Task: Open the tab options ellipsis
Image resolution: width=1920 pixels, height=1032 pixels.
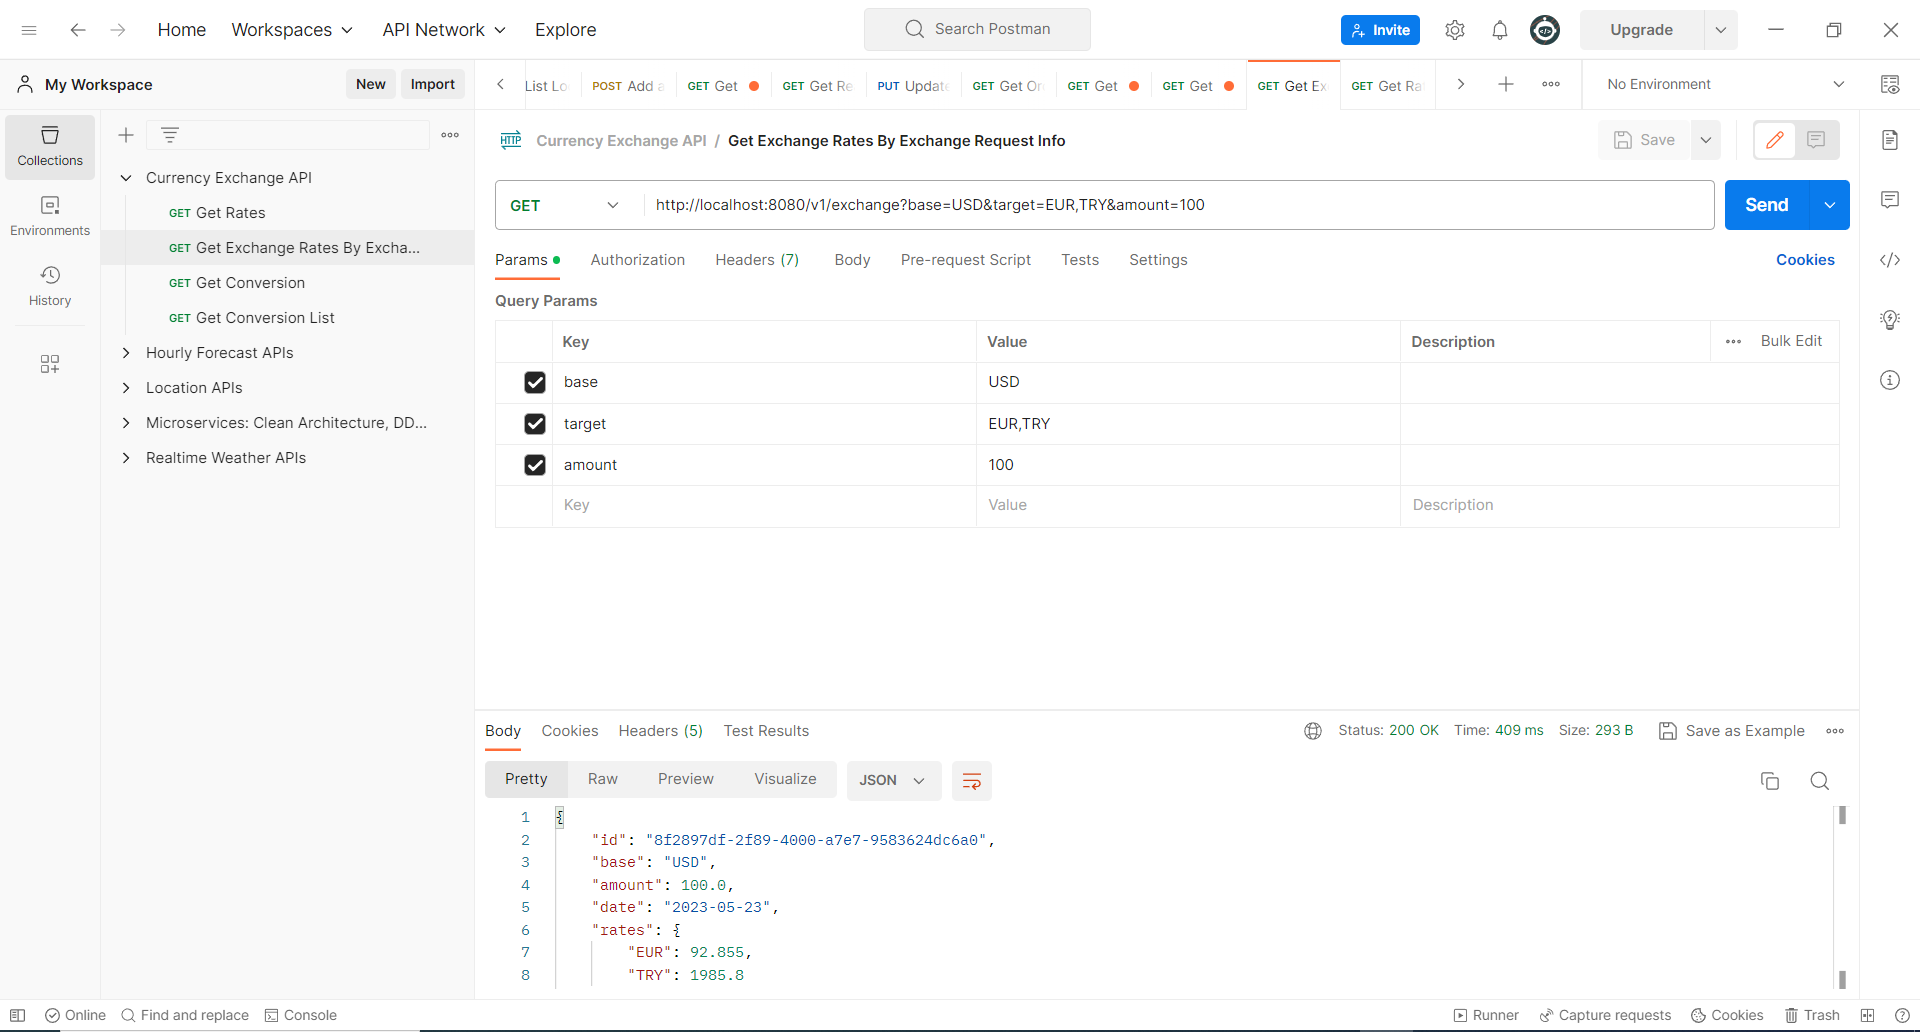Action: pos(1551,84)
